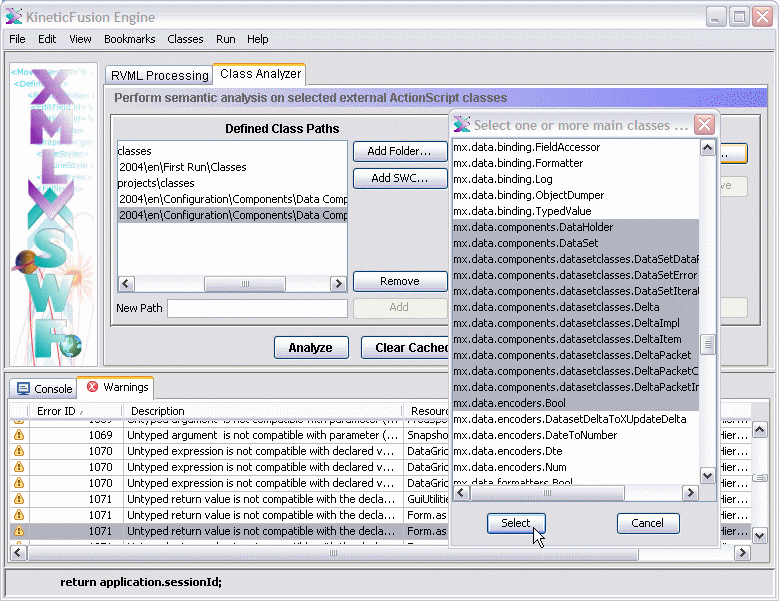This screenshot has height=601, width=779.
Task: Click the New Path text field
Action: (x=257, y=308)
